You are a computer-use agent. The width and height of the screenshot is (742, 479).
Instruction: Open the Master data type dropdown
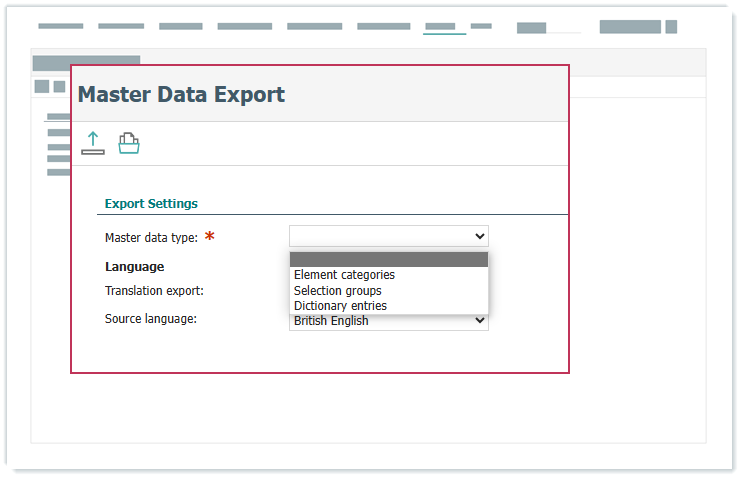click(388, 236)
